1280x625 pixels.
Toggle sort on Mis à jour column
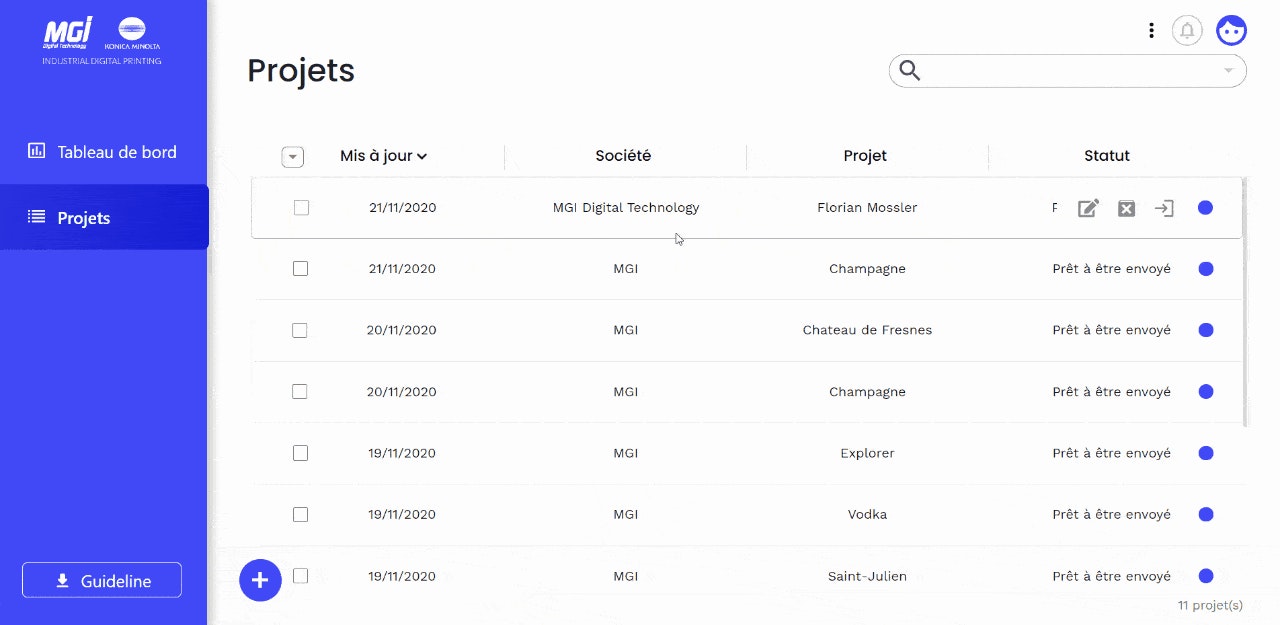(x=384, y=155)
